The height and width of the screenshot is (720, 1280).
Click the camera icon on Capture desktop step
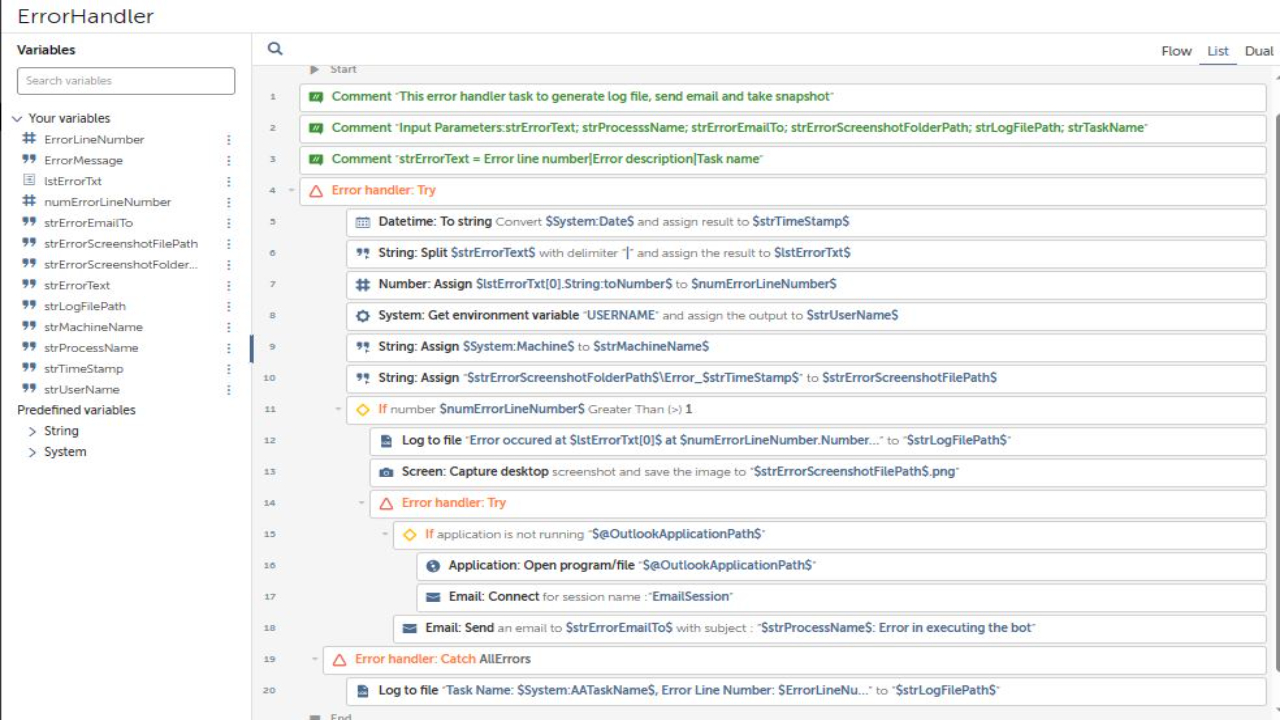386,472
